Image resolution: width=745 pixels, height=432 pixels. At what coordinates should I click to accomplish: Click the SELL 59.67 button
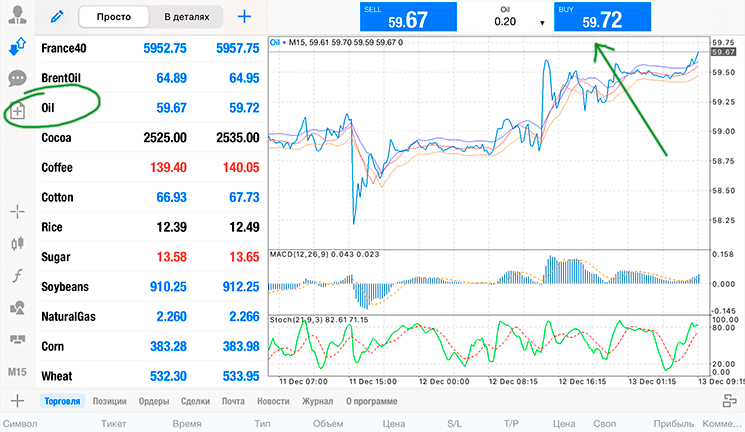pyautogui.click(x=408, y=17)
